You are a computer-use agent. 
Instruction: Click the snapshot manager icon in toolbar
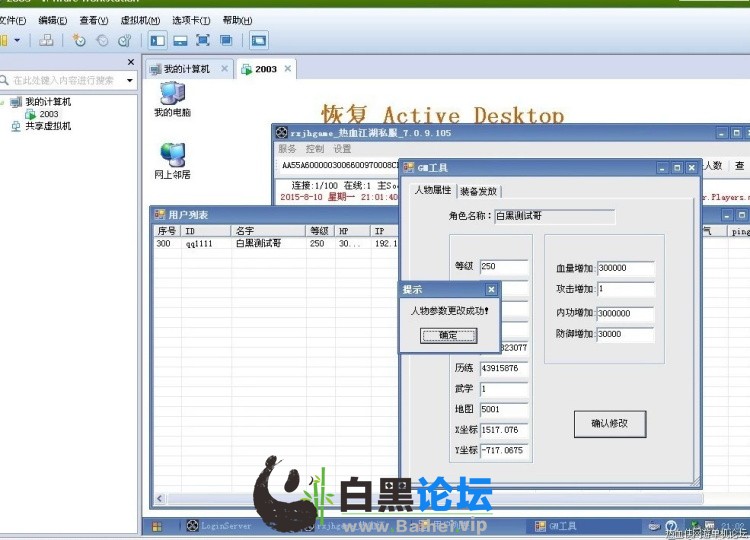coord(124,41)
